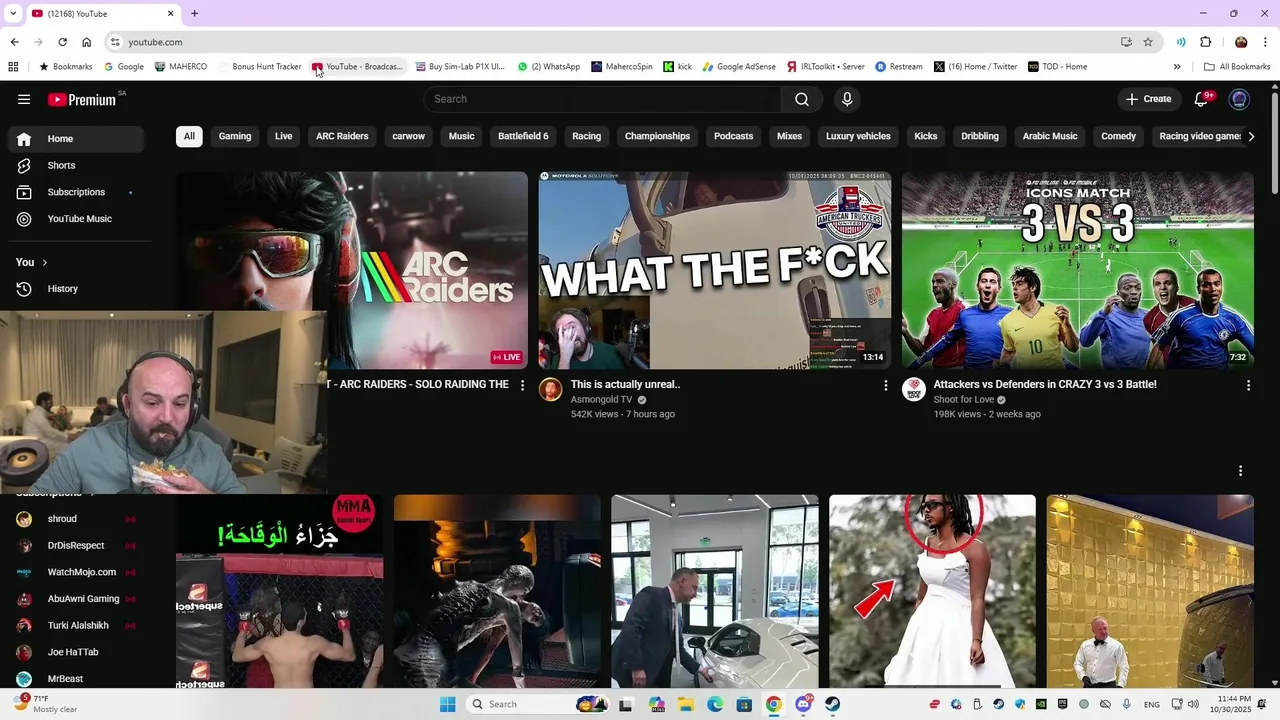Select the Battlefield 6 filter chip

(523, 136)
